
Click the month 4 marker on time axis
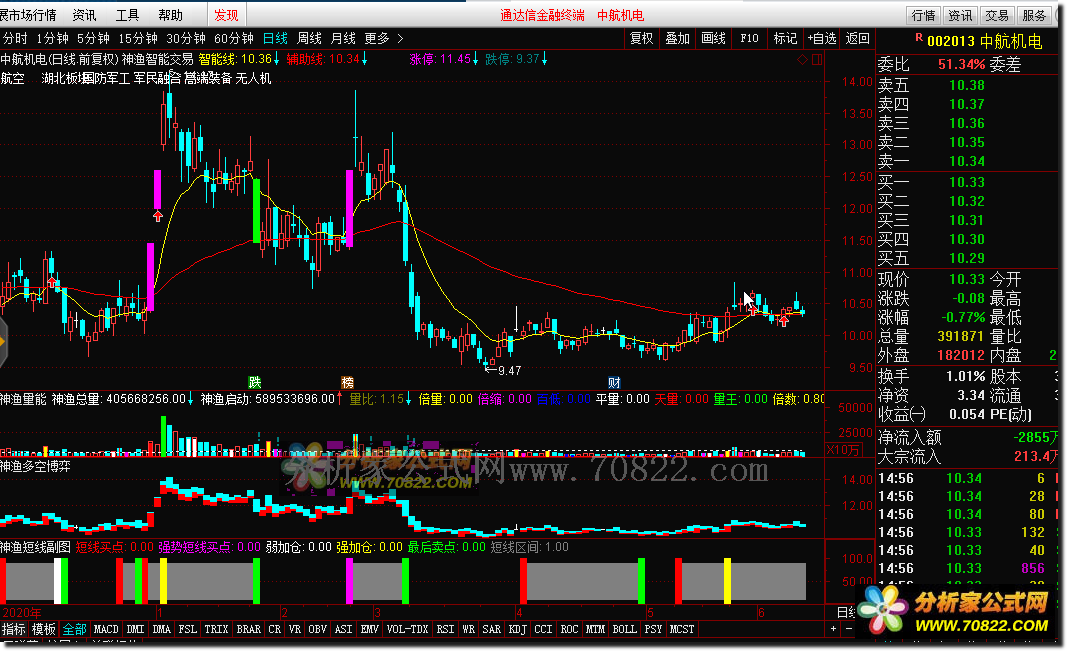click(518, 612)
